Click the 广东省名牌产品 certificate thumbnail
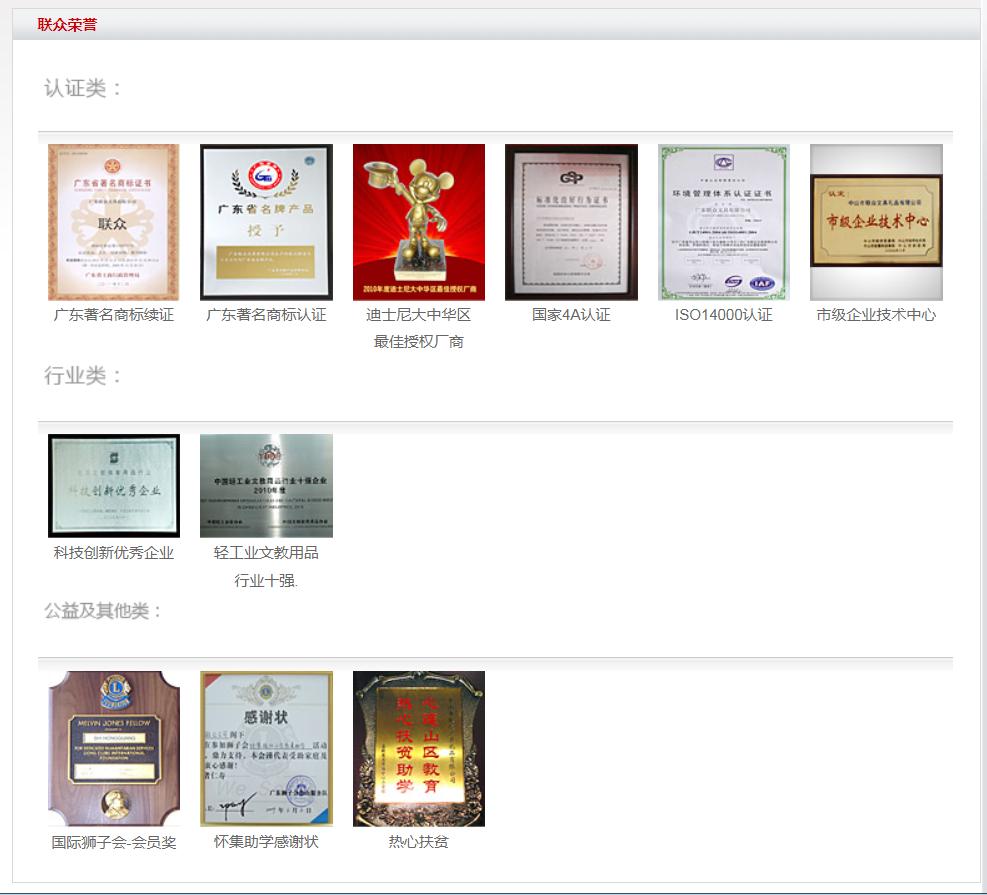The width and height of the screenshot is (987, 895). coord(266,222)
